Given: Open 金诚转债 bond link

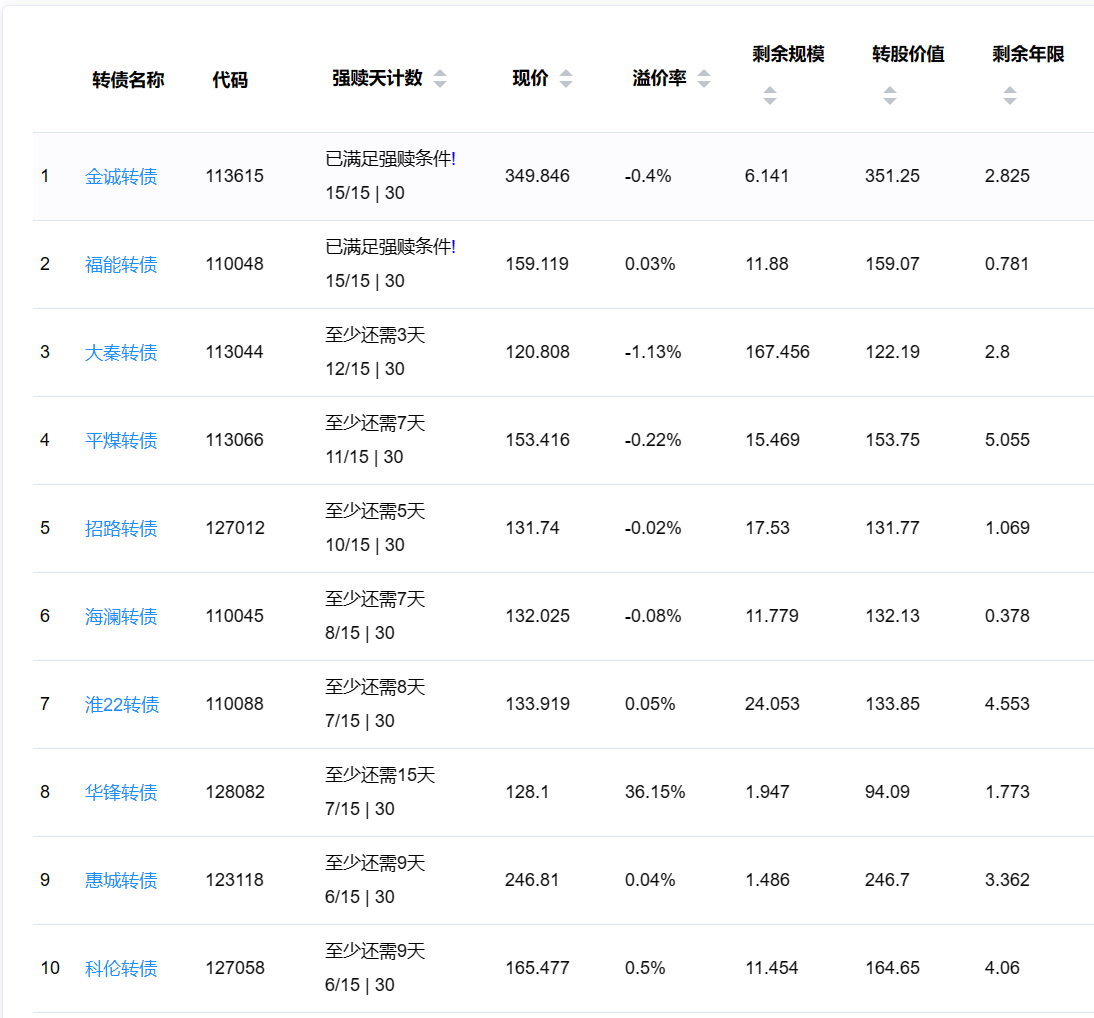Looking at the screenshot, I should (x=121, y=177).
